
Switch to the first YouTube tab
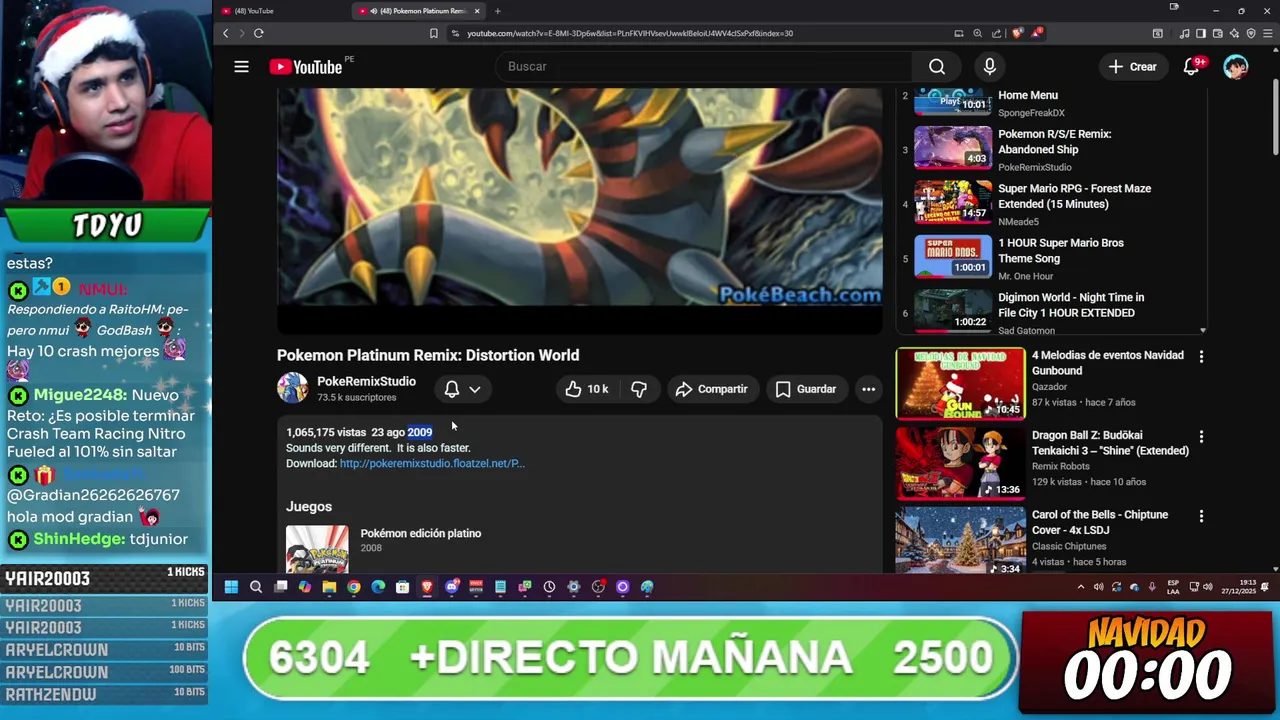pyautogui.click(x=280, y=11)
